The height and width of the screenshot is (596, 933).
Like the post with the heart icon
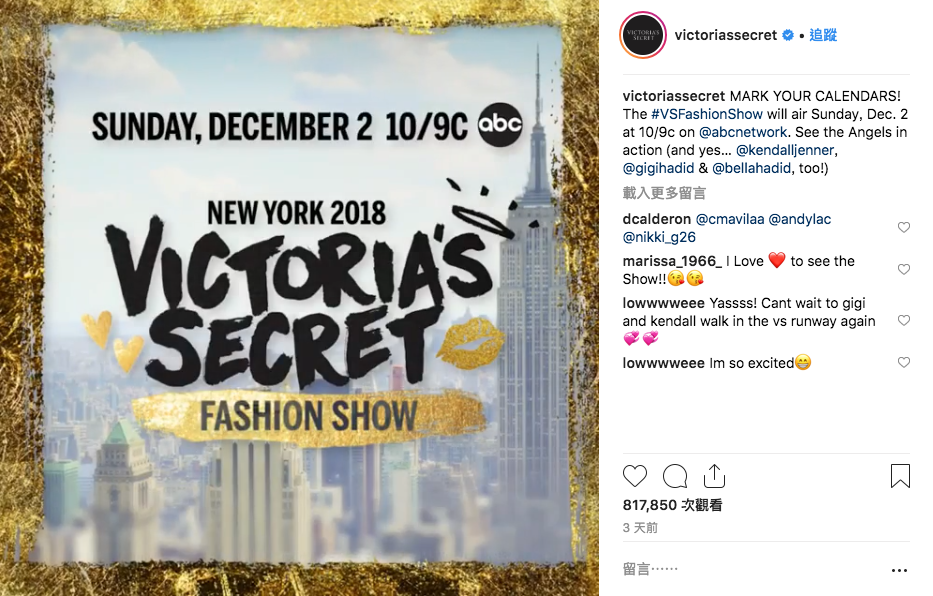pos(634,476)
